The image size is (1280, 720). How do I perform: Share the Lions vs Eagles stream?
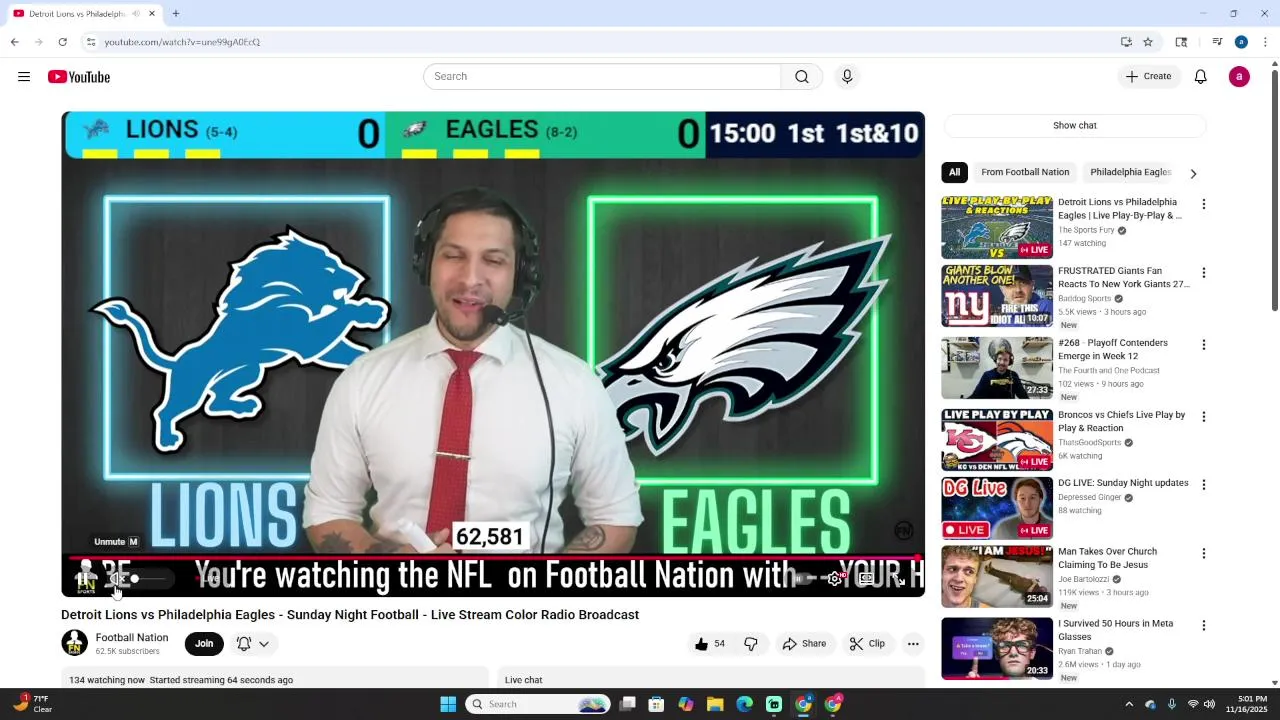(x=804, y=644)
